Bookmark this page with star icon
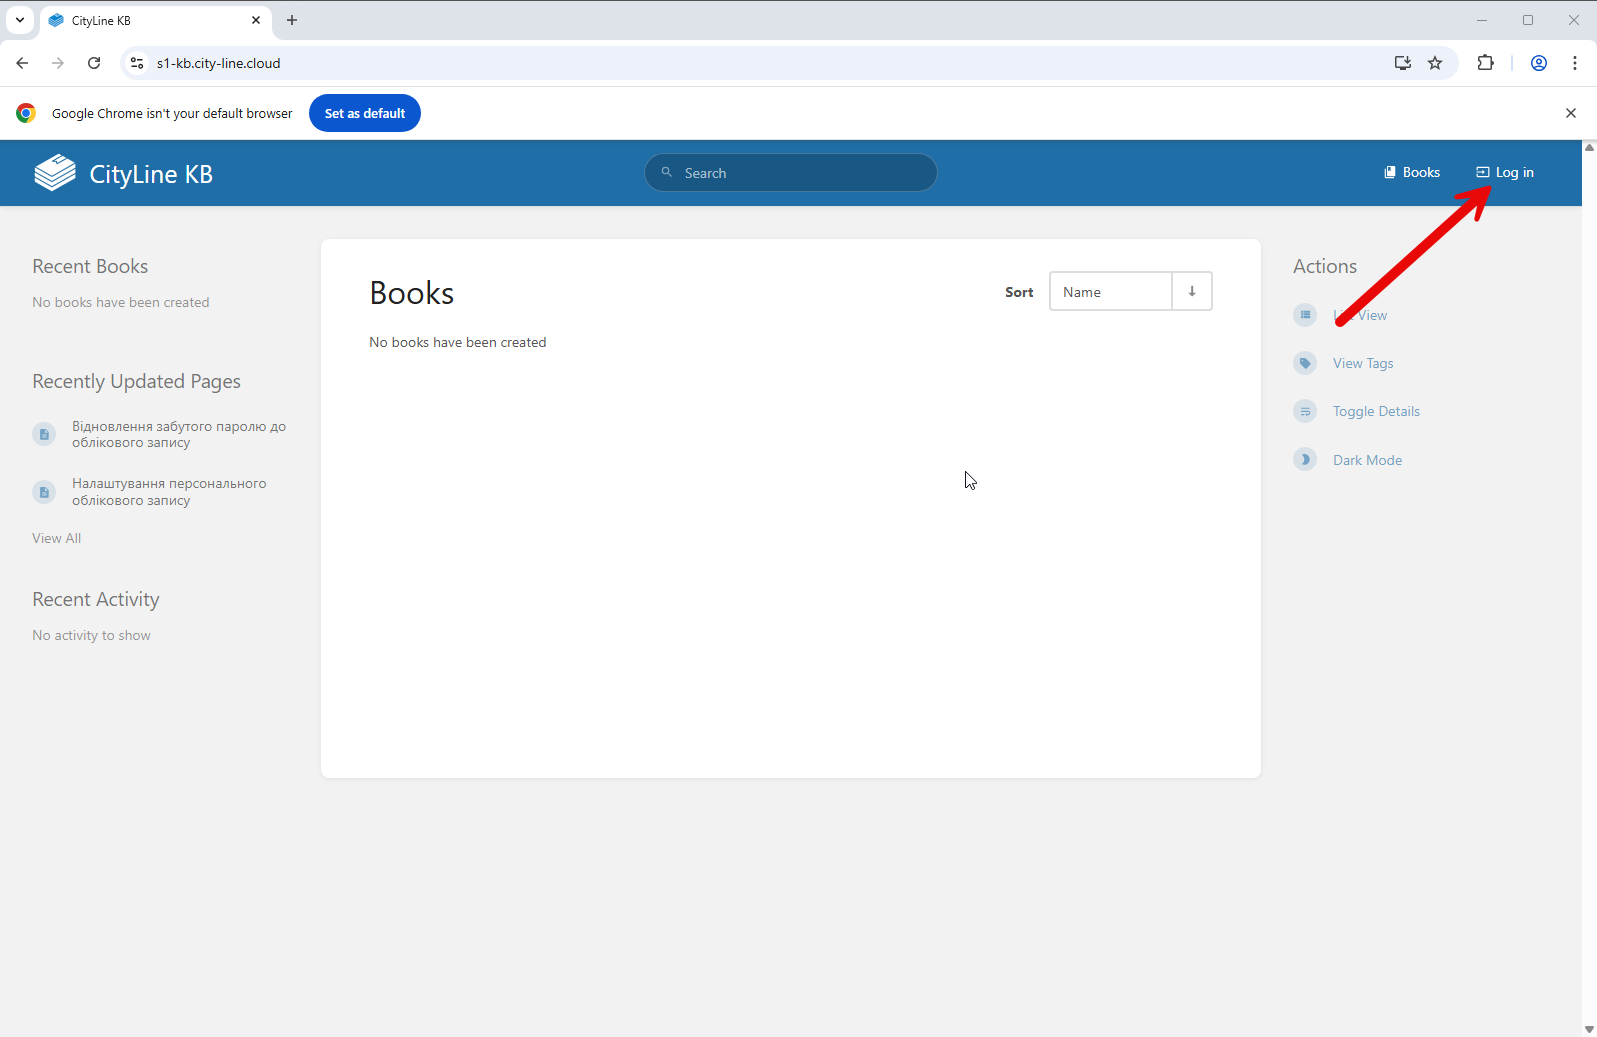The image size is (1597, 1037). click(x=1435, y=63)
